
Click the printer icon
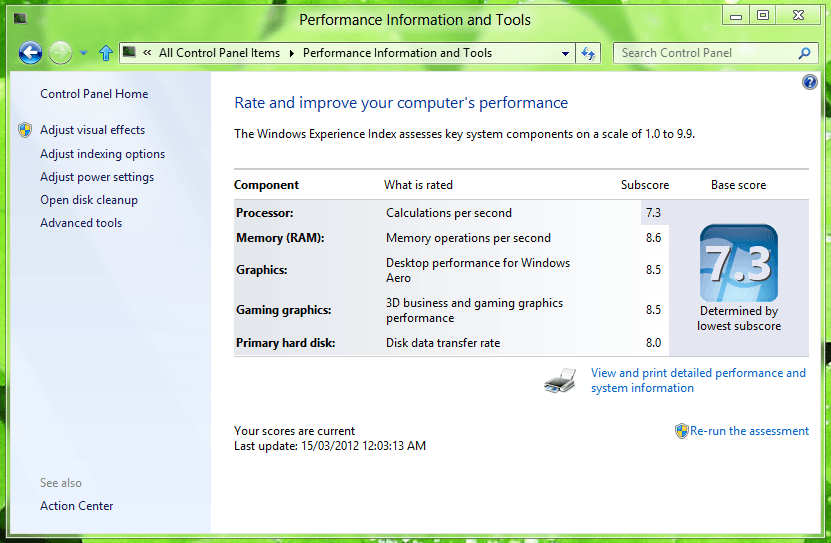click(x=560, y=380)
